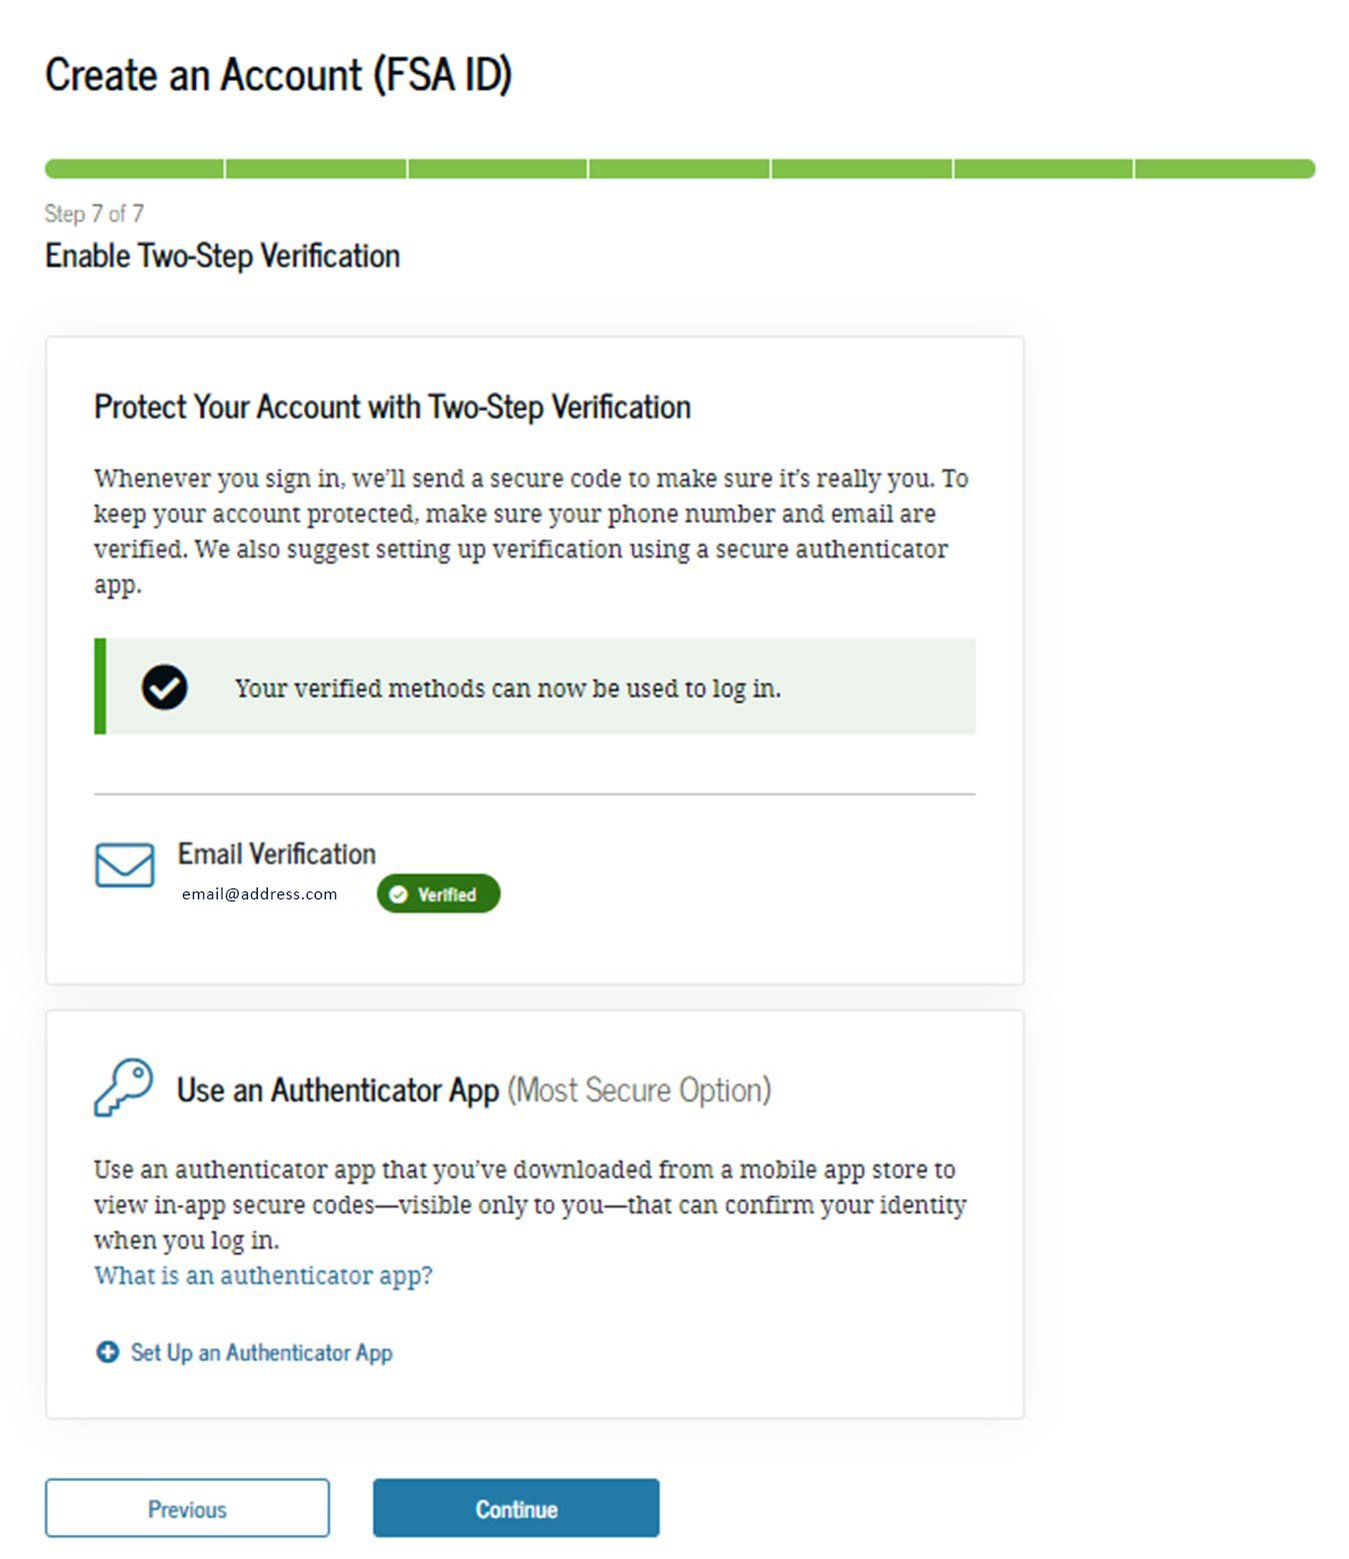This screenshot has height=1559, width=1349.
Task: Click the envelope Email Verification icon
Action: coord(125,865)
